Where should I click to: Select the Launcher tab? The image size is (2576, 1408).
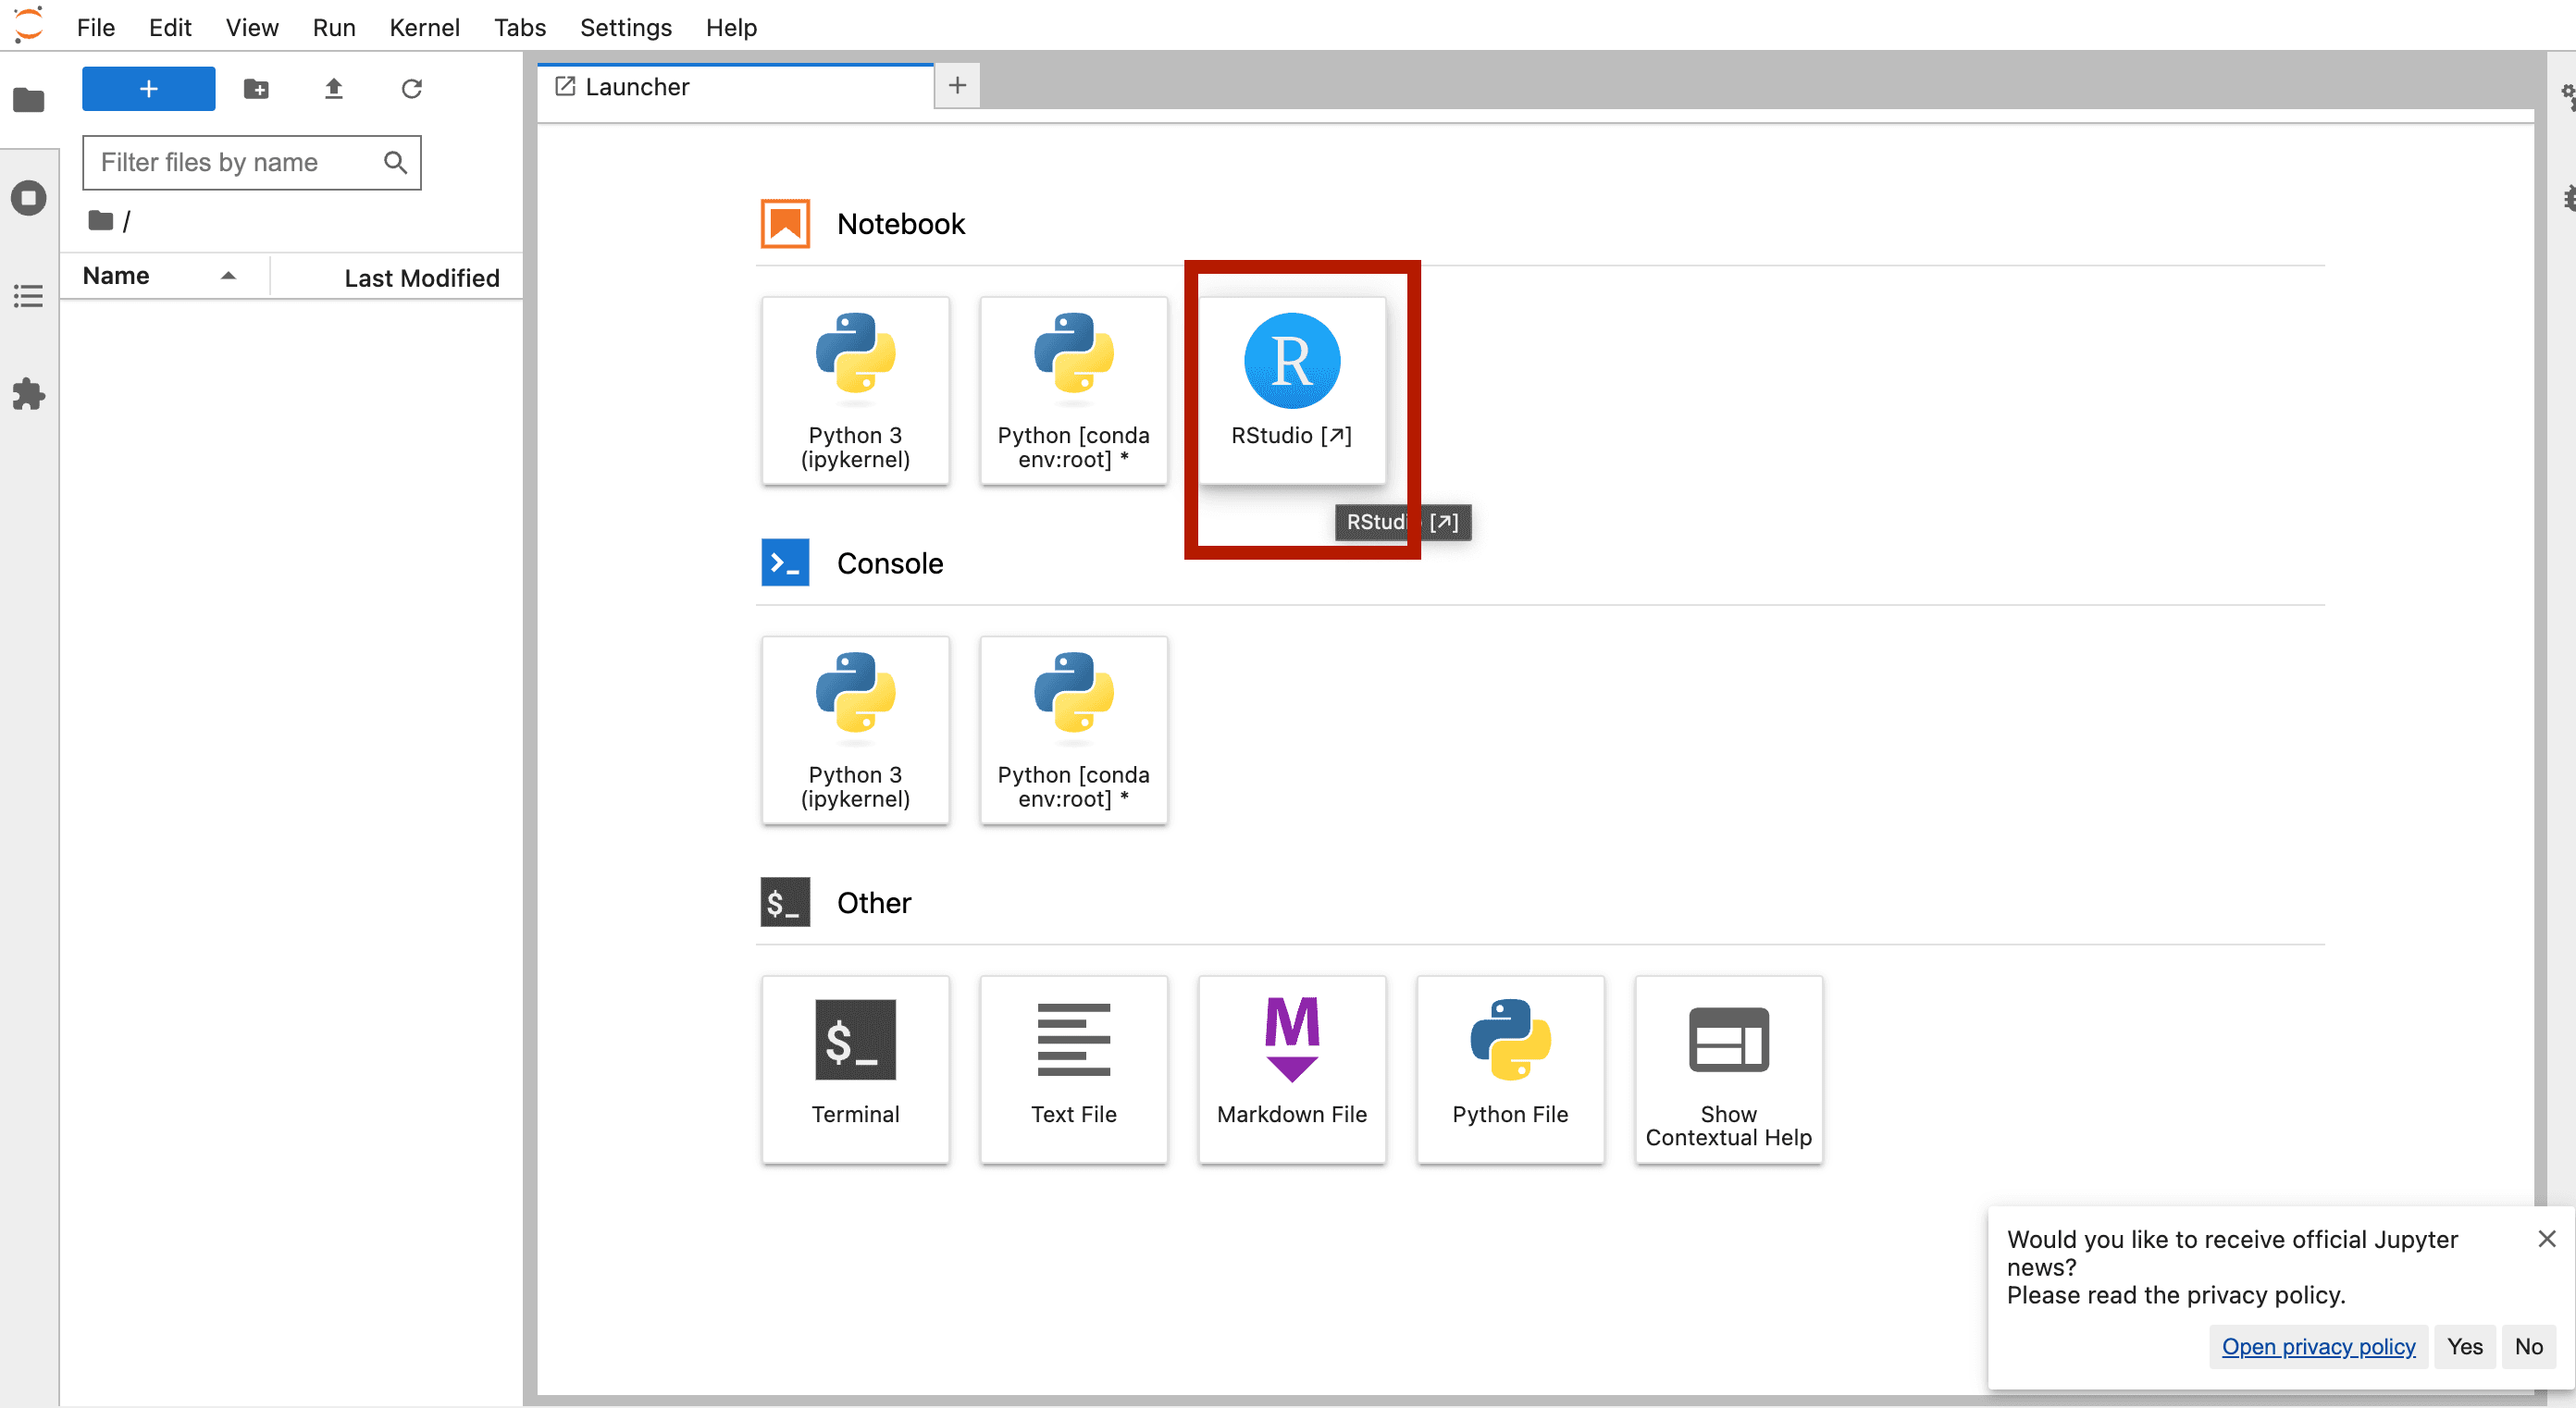(x=737, y=85)
